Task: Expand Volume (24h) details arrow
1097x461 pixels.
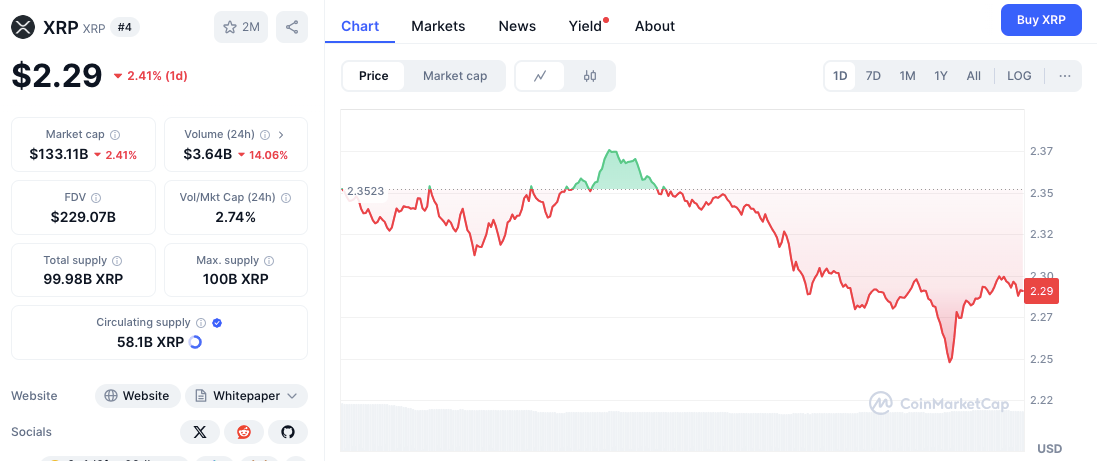Action: point(281,135)
